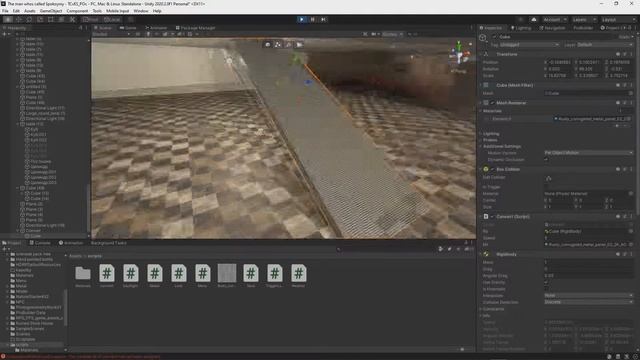
Task: Toggle the Is Kinematic checkbox
Action: click(547, 289)
